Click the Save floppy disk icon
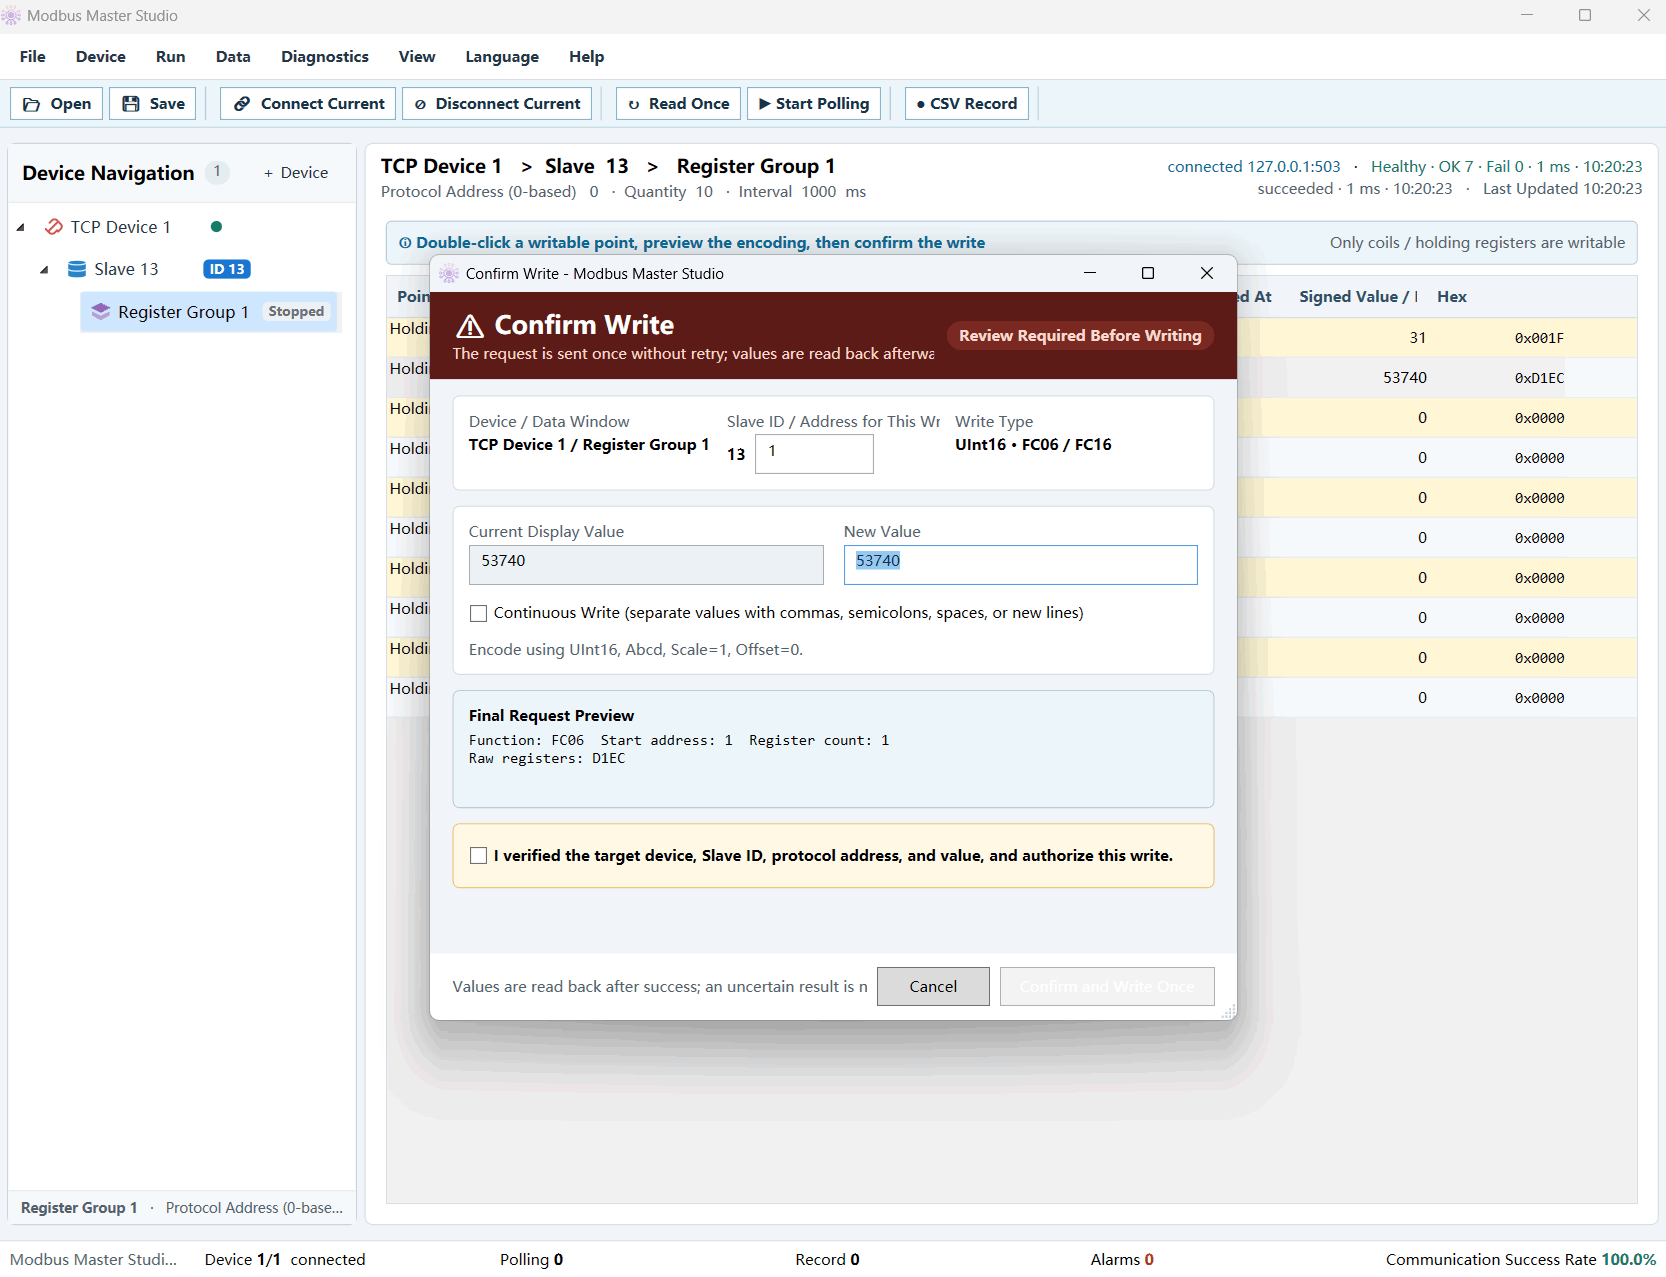This screenshot has width=1666, height=1277. pyautogui.click(x=131, y=104)
